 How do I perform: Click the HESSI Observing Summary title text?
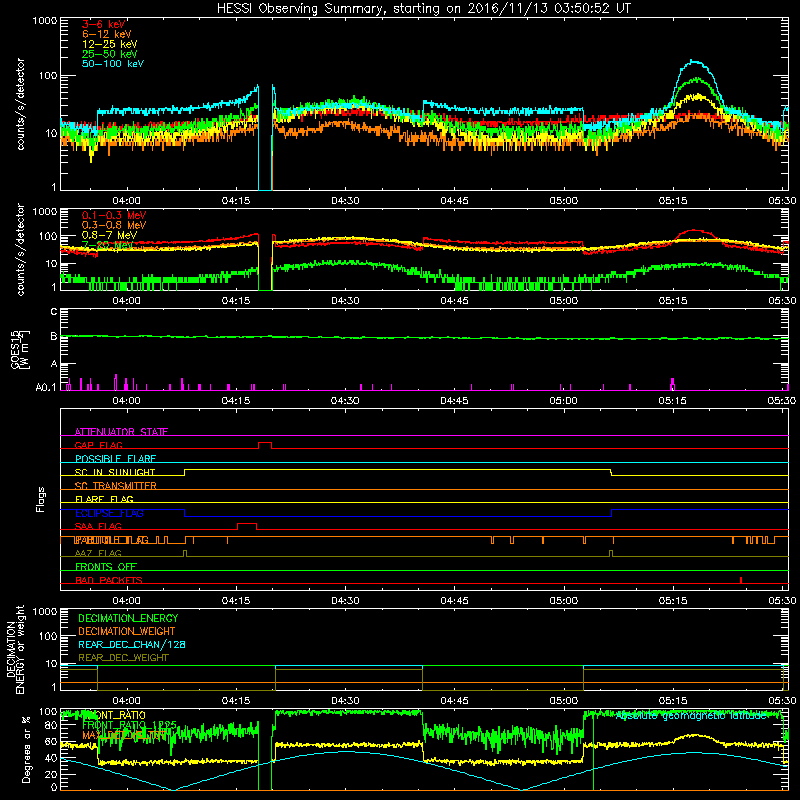pyautogui.click(x=424, y=9)
